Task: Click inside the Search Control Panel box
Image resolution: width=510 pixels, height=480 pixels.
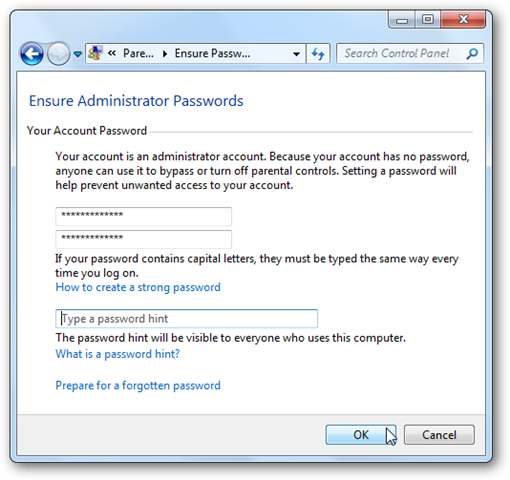Action: pos(401,53)
